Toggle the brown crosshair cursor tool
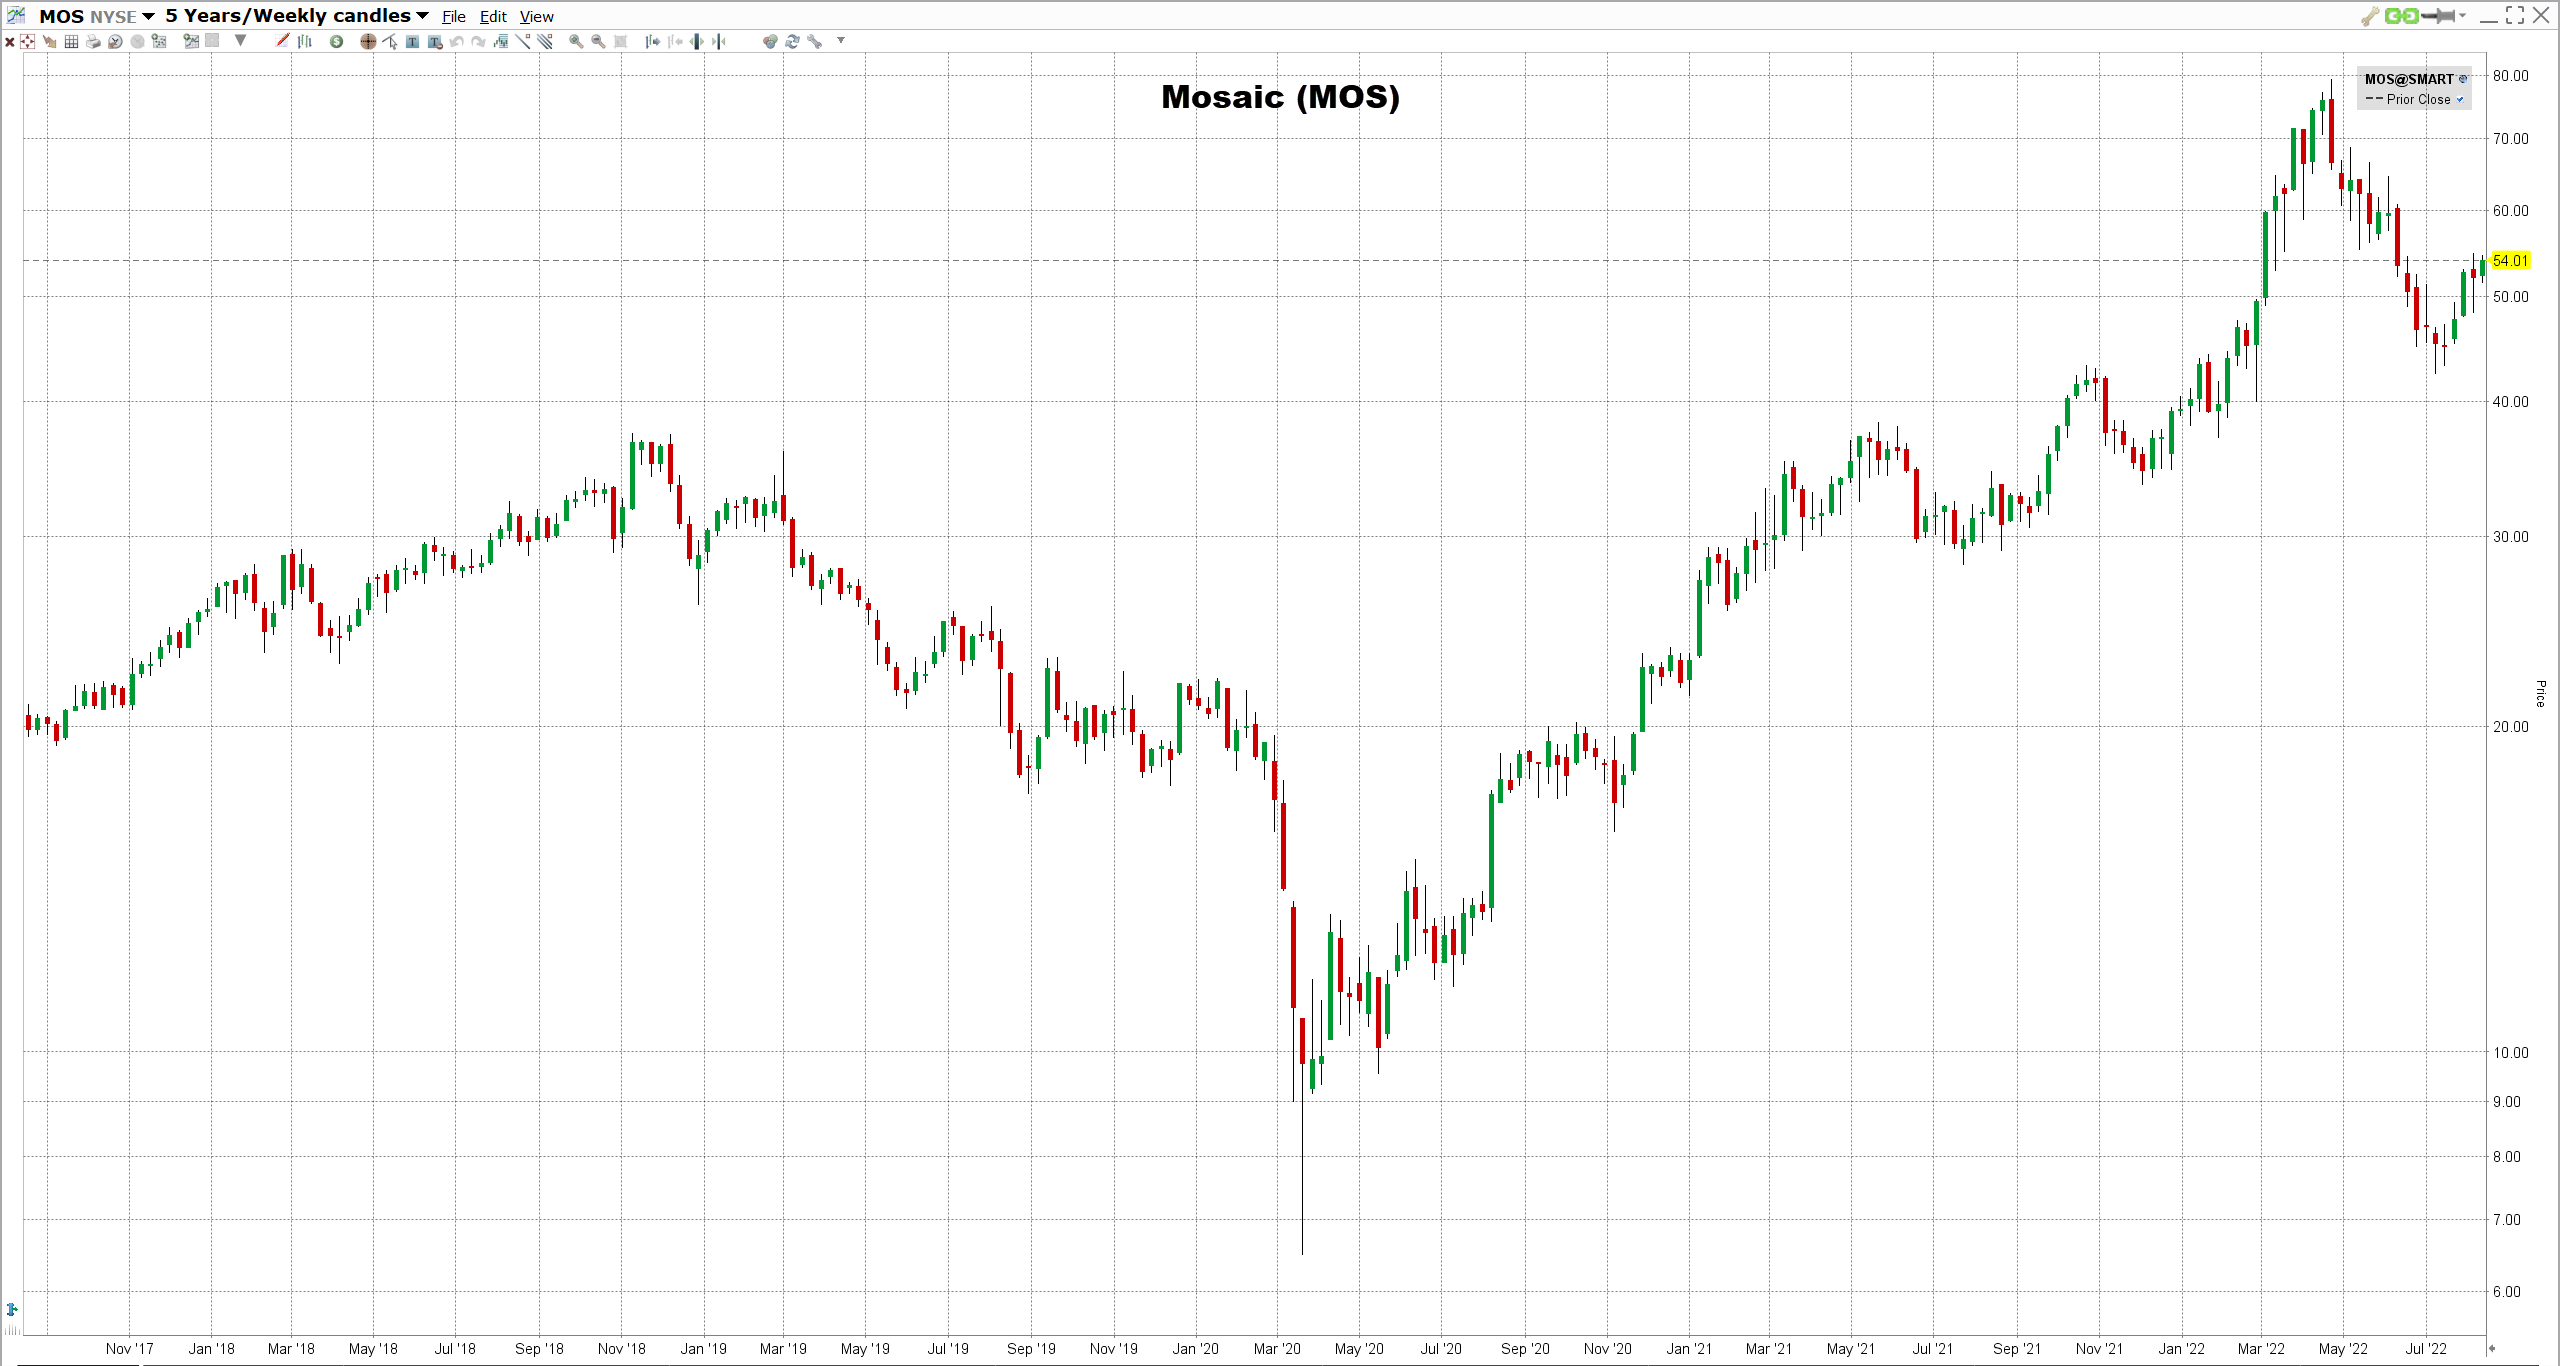The height and width of the screenshot is (1366, 2560). click(x=368, y=41)
